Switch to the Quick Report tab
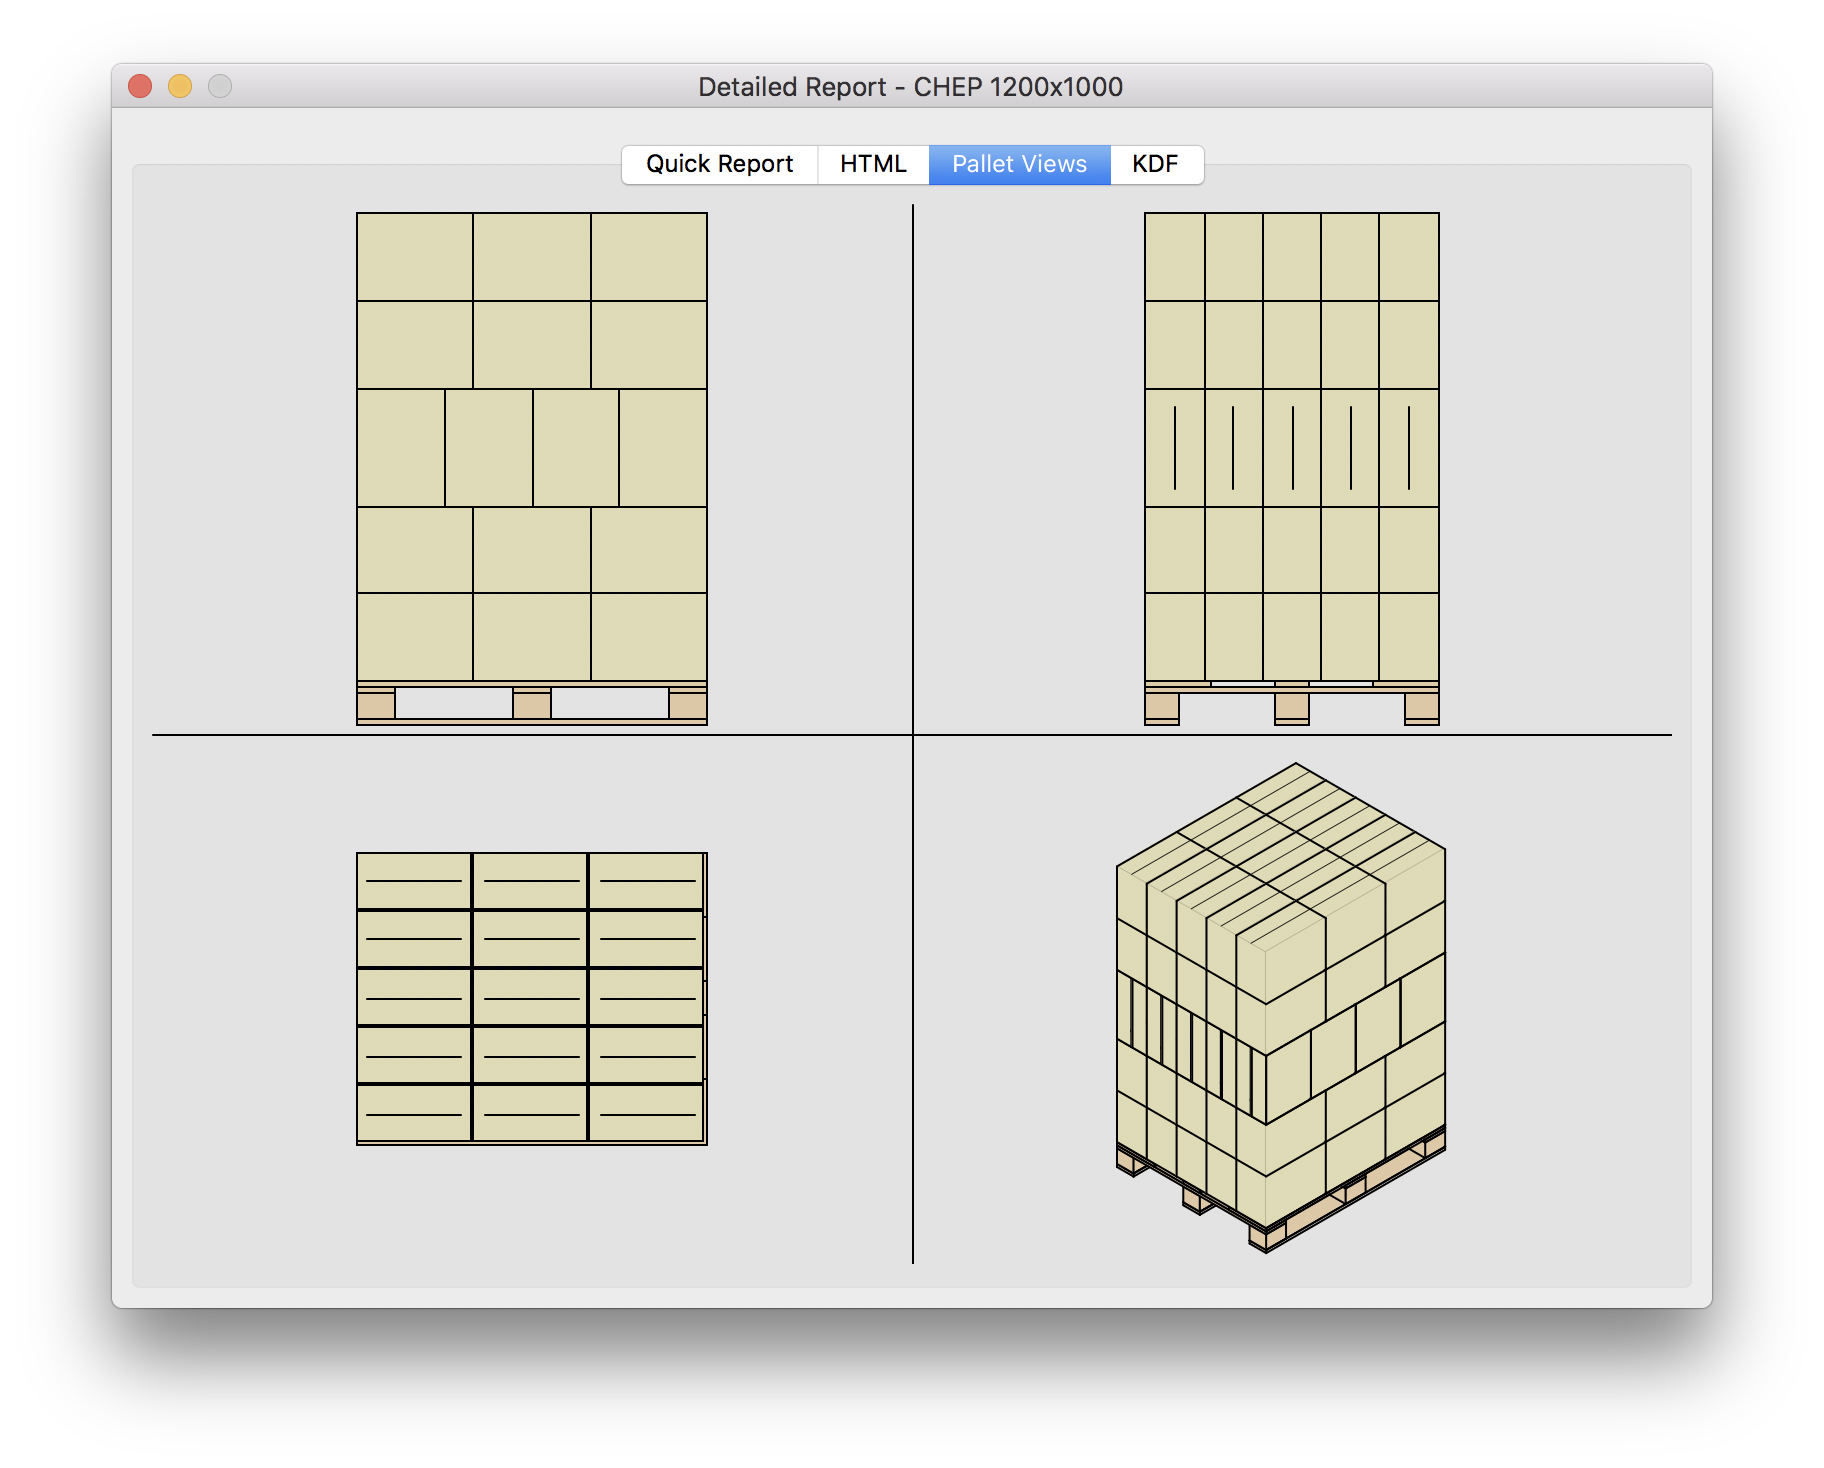This screenshot has width=1824, height=1468. pyautogui.click(x=719, y=164)
